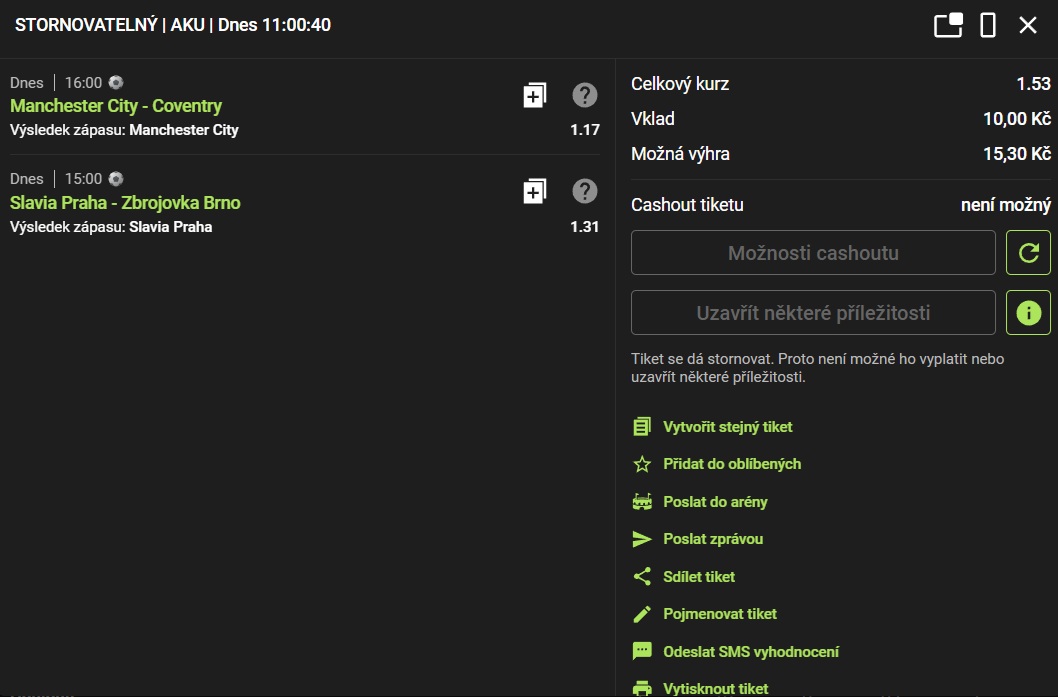Viewport: 1058px width, 697px height.
Task: Click the odds value 1.31
Action: (584, 227)
